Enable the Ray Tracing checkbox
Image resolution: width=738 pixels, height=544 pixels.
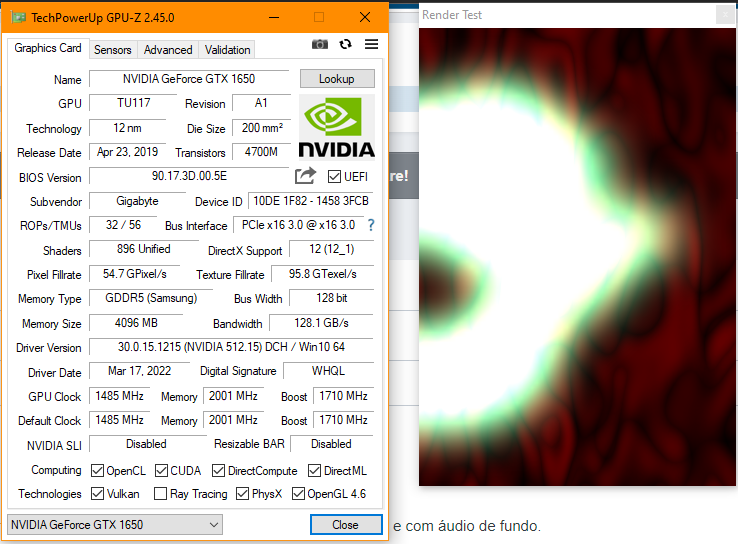pos(160,494)
